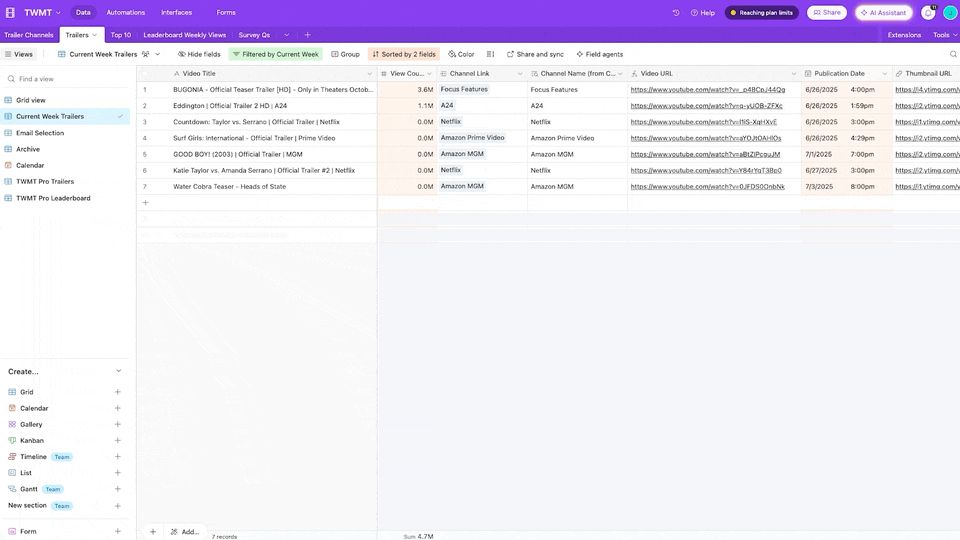
Task: Toggle the Views sidebar
Action: tap(18, 54)
